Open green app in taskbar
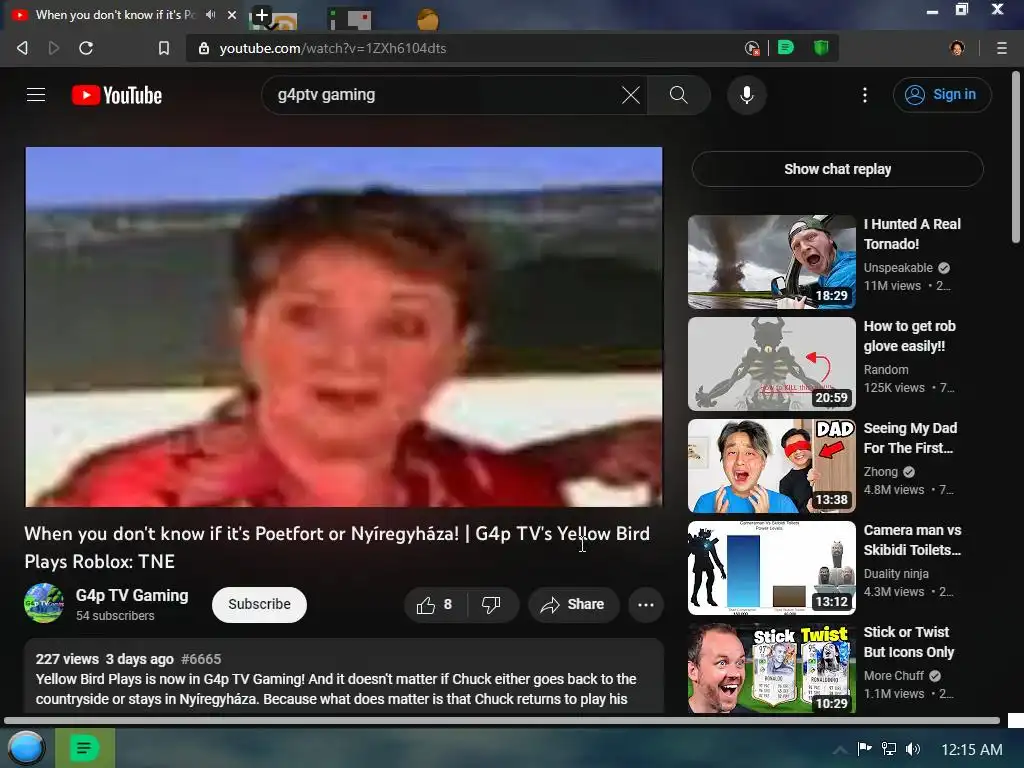The image size is (1024, 768). coord(85,748)
